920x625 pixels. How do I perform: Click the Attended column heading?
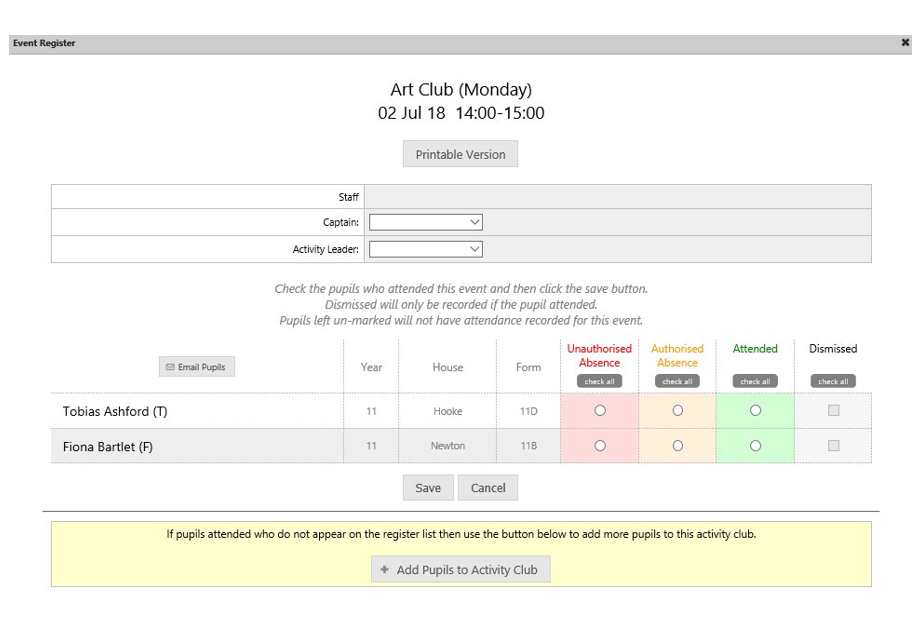(x=755, y=349)
